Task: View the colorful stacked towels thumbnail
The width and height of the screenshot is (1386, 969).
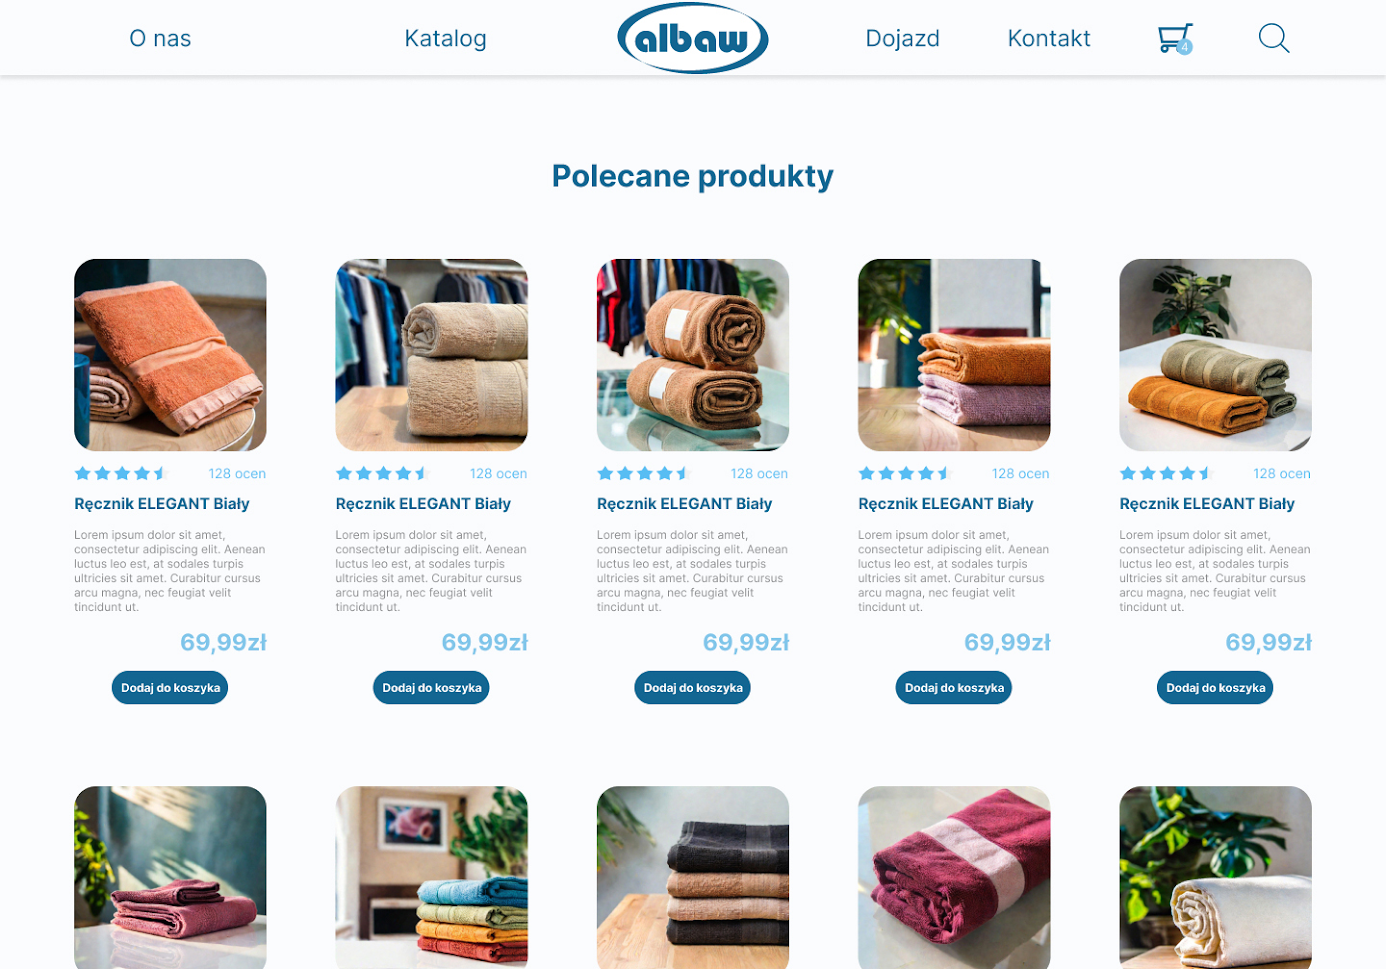Action: (x=431, y=877)
